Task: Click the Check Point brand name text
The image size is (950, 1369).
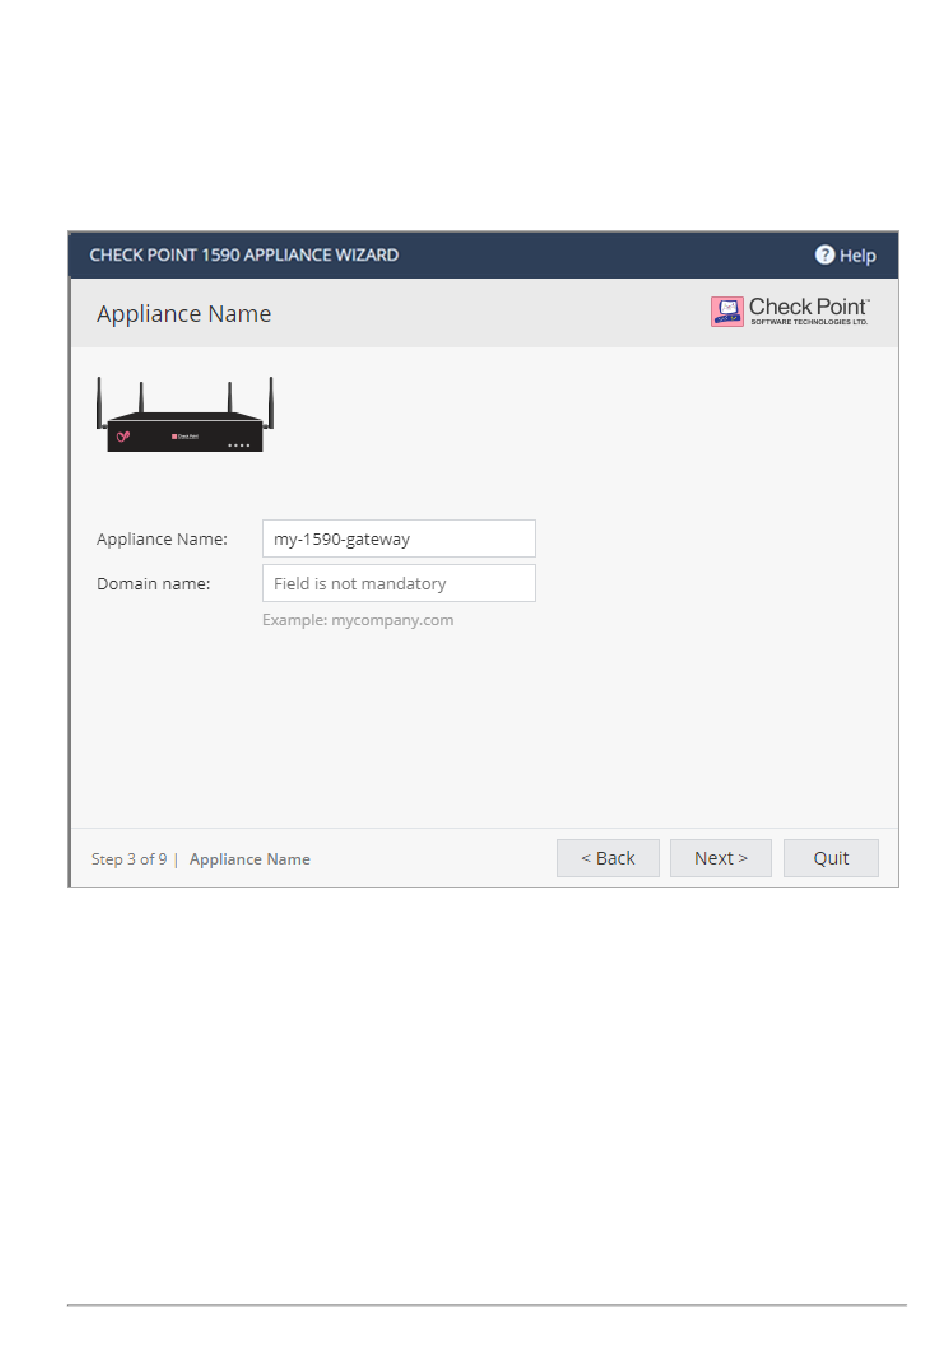Action: click(809, 307)
